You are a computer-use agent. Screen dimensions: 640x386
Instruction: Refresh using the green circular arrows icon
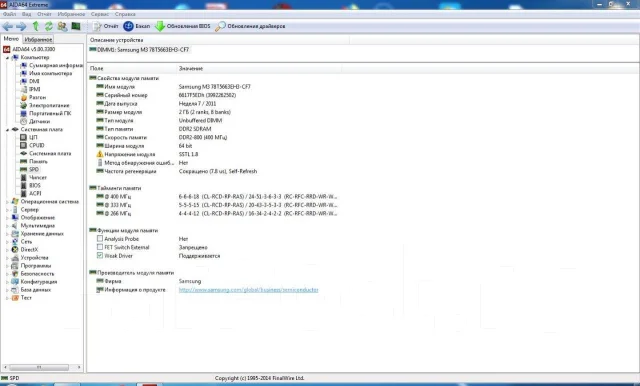tap(49, 26)
